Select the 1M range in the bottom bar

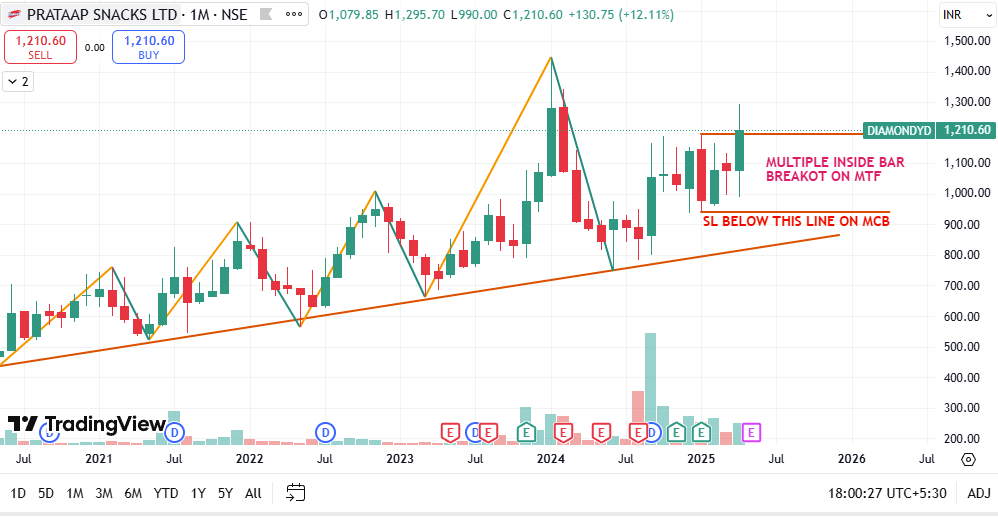(x=75, y=493)
